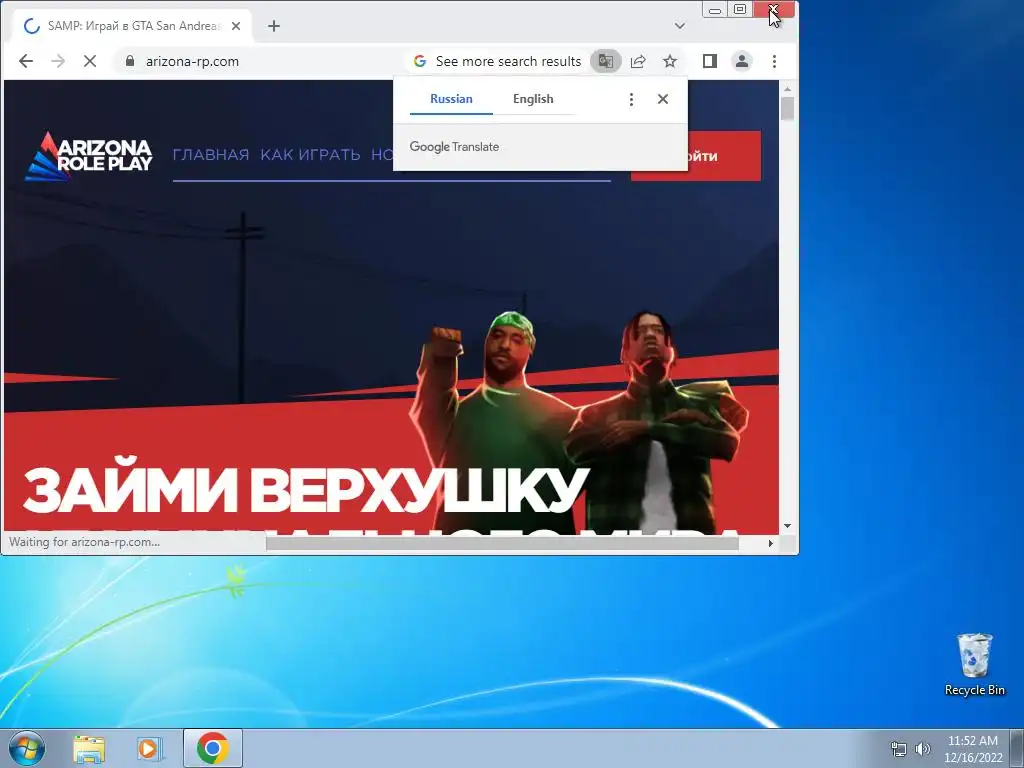This screenshot has height=768, width=1024.
Task: Open the Chrome profile avatar
Action: [742, 61]
